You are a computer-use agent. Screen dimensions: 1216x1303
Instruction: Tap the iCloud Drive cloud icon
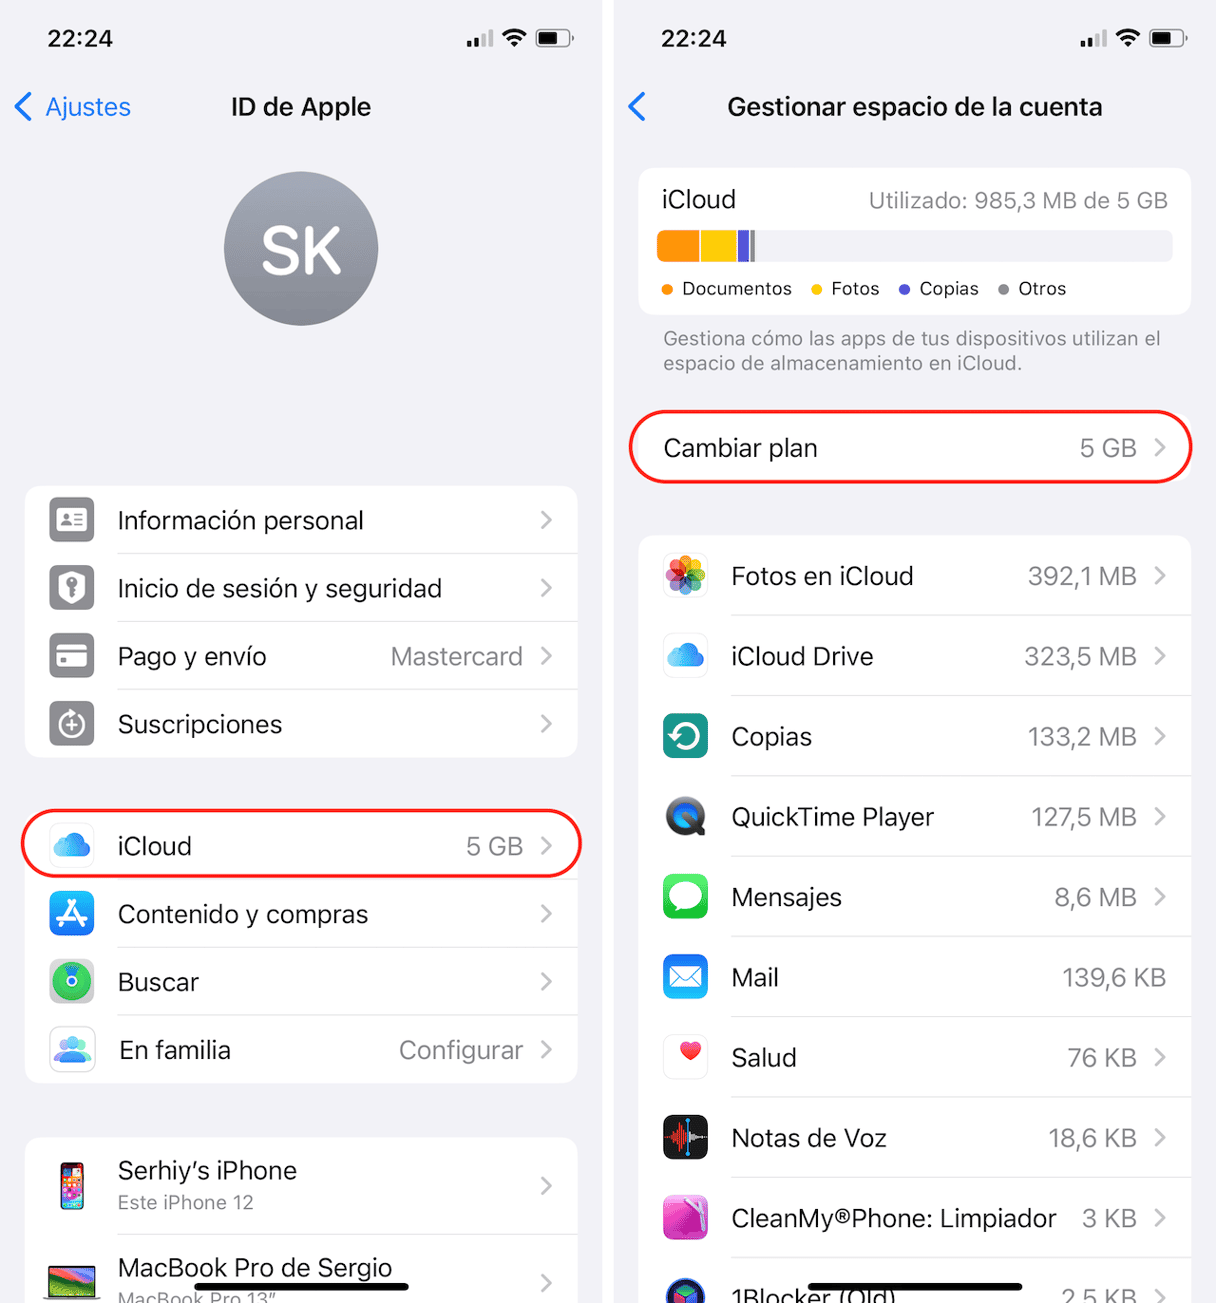[685, 656]
